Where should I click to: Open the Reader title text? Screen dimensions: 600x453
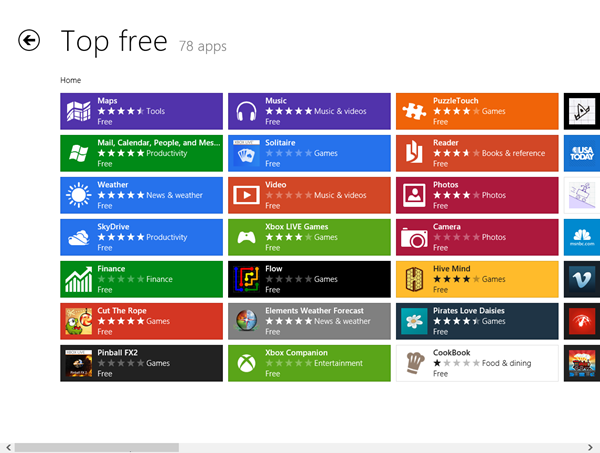(x=445, y=143)
